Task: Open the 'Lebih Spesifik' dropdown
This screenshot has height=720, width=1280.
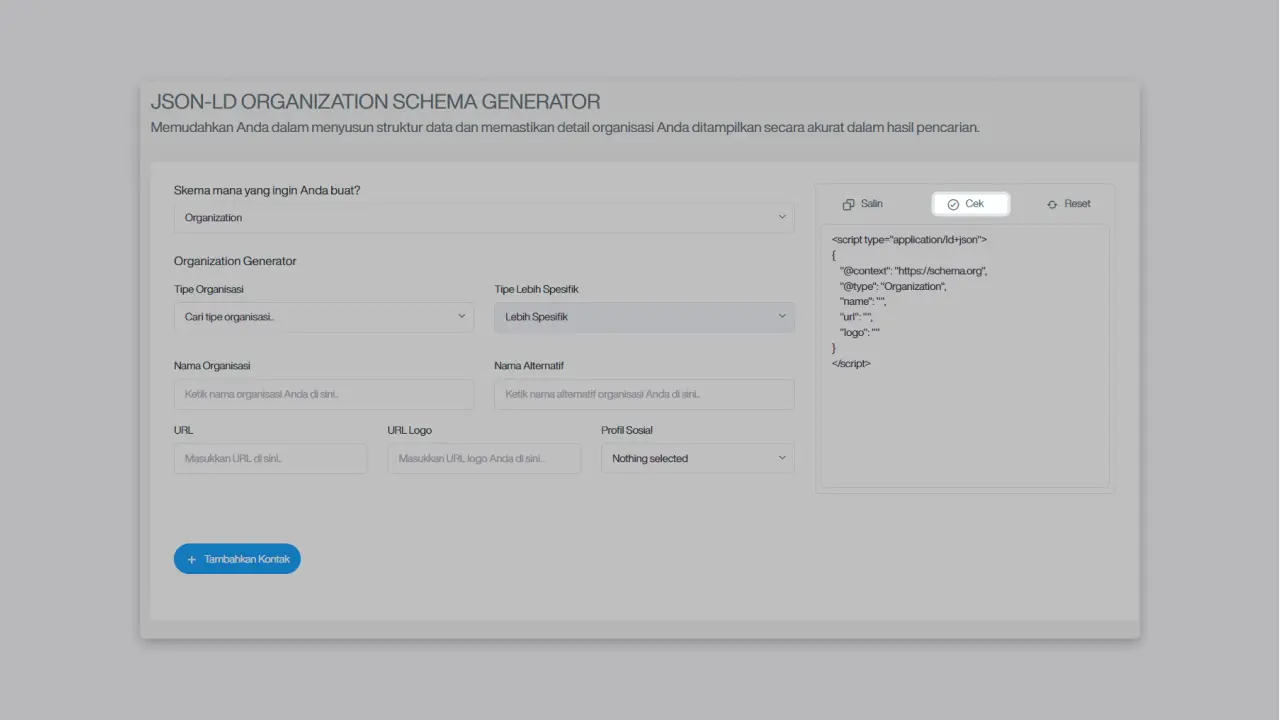Action: pos(643,317)
